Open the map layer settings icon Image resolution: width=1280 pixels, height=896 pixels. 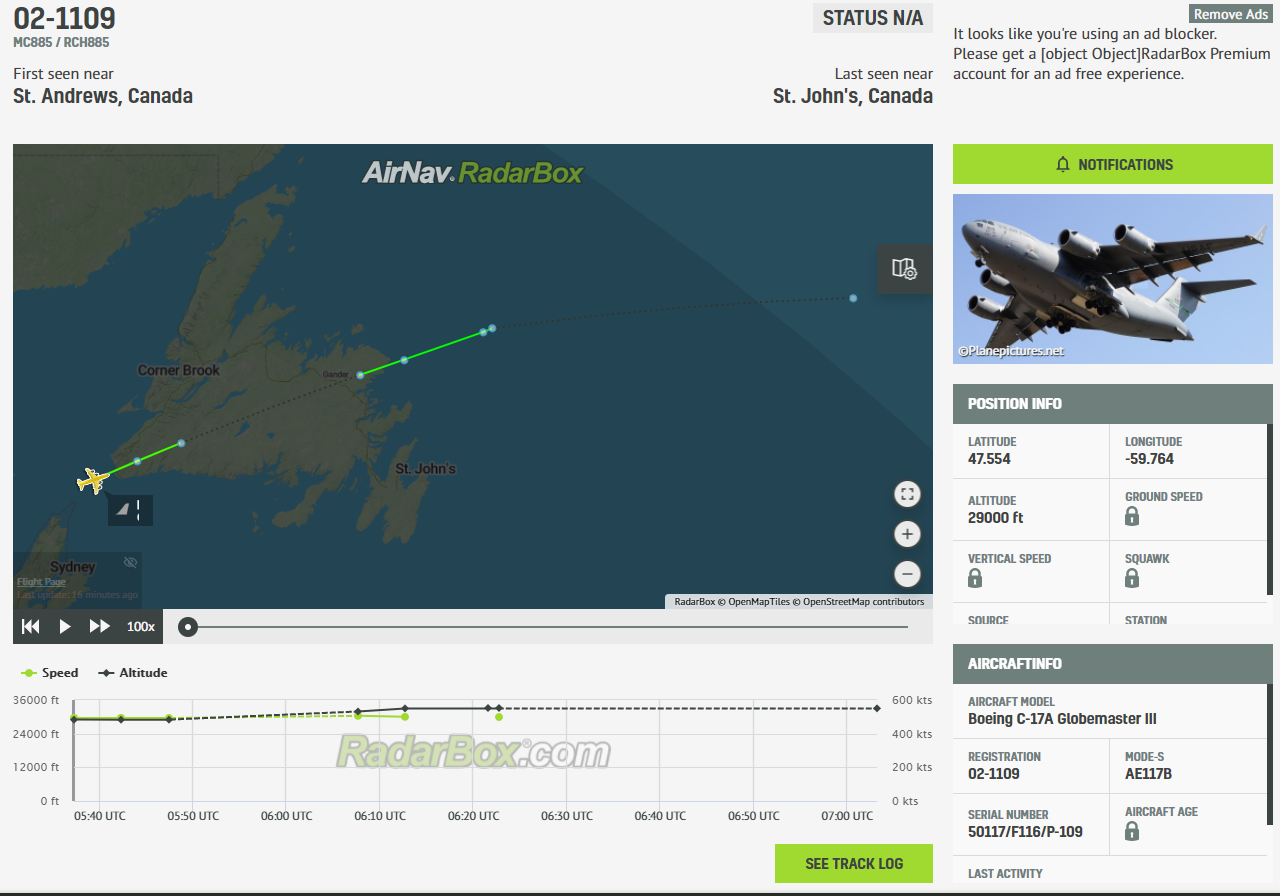pyautogui.click(x=904, y=269)
